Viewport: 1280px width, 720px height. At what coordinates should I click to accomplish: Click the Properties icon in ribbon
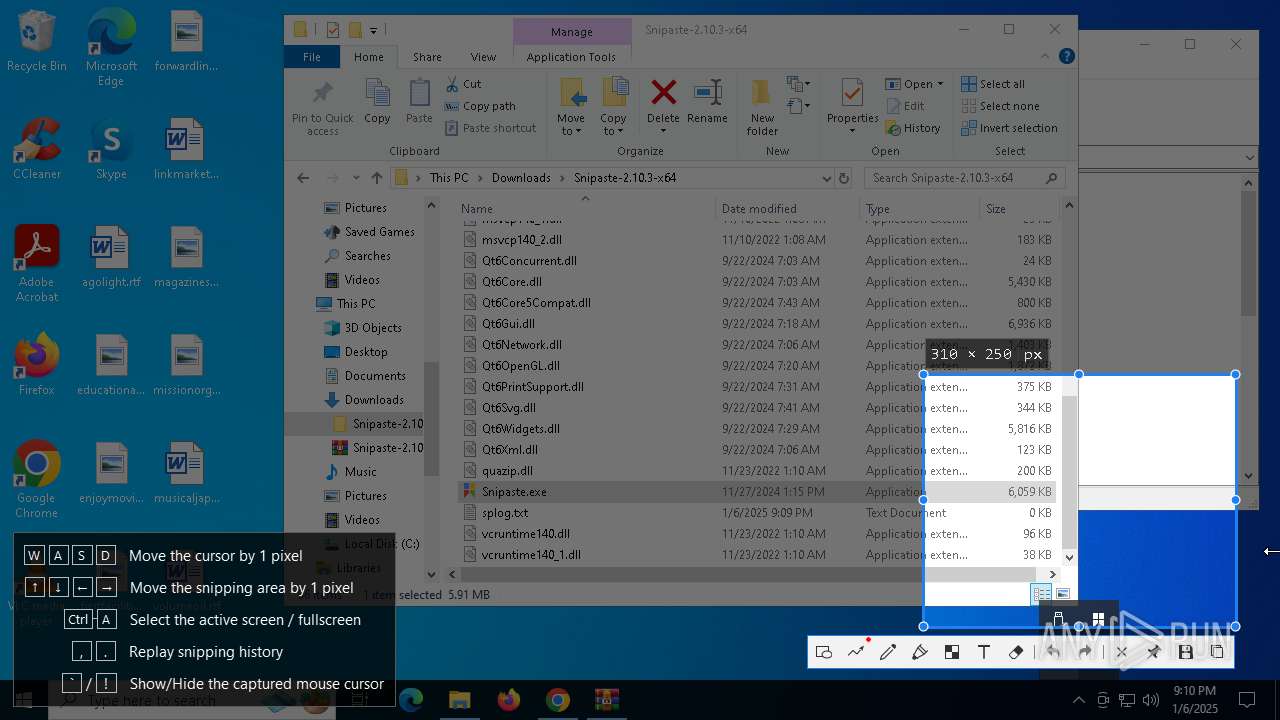[852, 94]
